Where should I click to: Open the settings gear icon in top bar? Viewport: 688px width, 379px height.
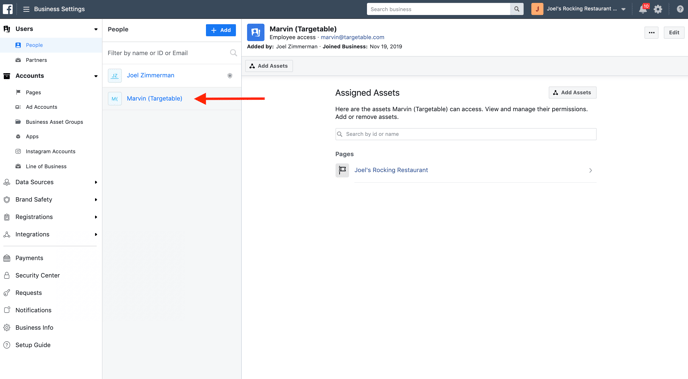(658, 9)
